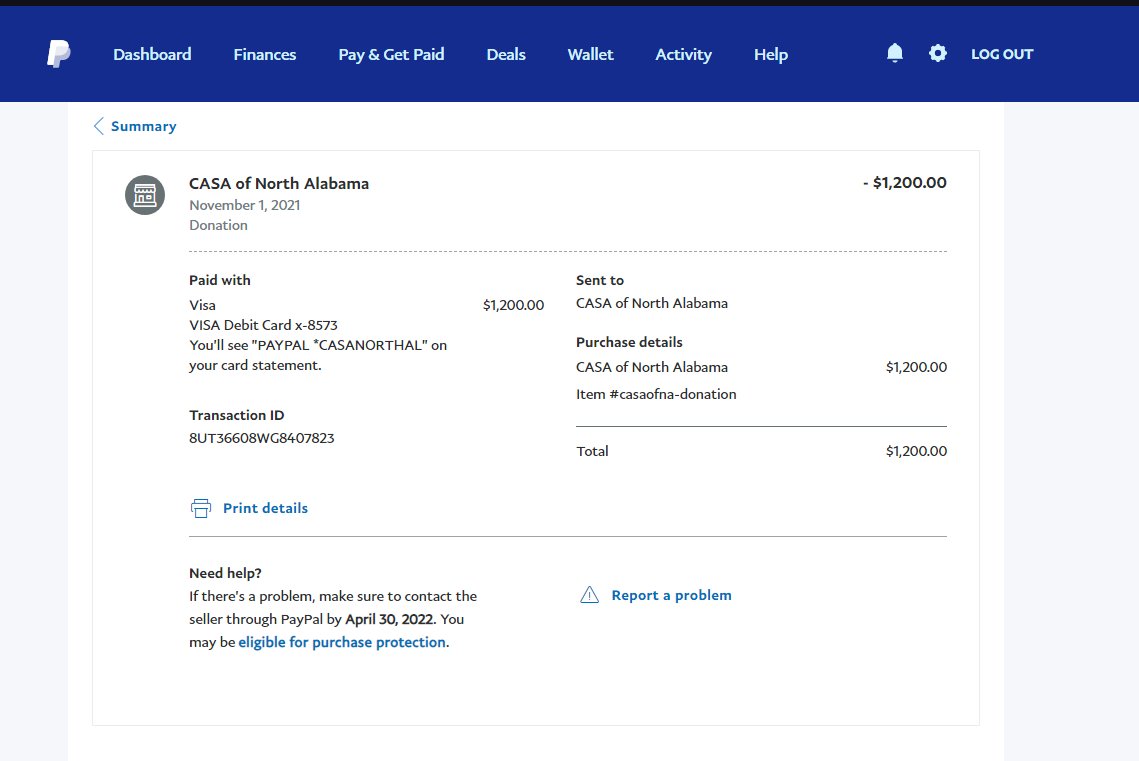1139x761 pixels.
Task: Click the Paid with heading
Action: pyautogui.click(x=220, y=280)
